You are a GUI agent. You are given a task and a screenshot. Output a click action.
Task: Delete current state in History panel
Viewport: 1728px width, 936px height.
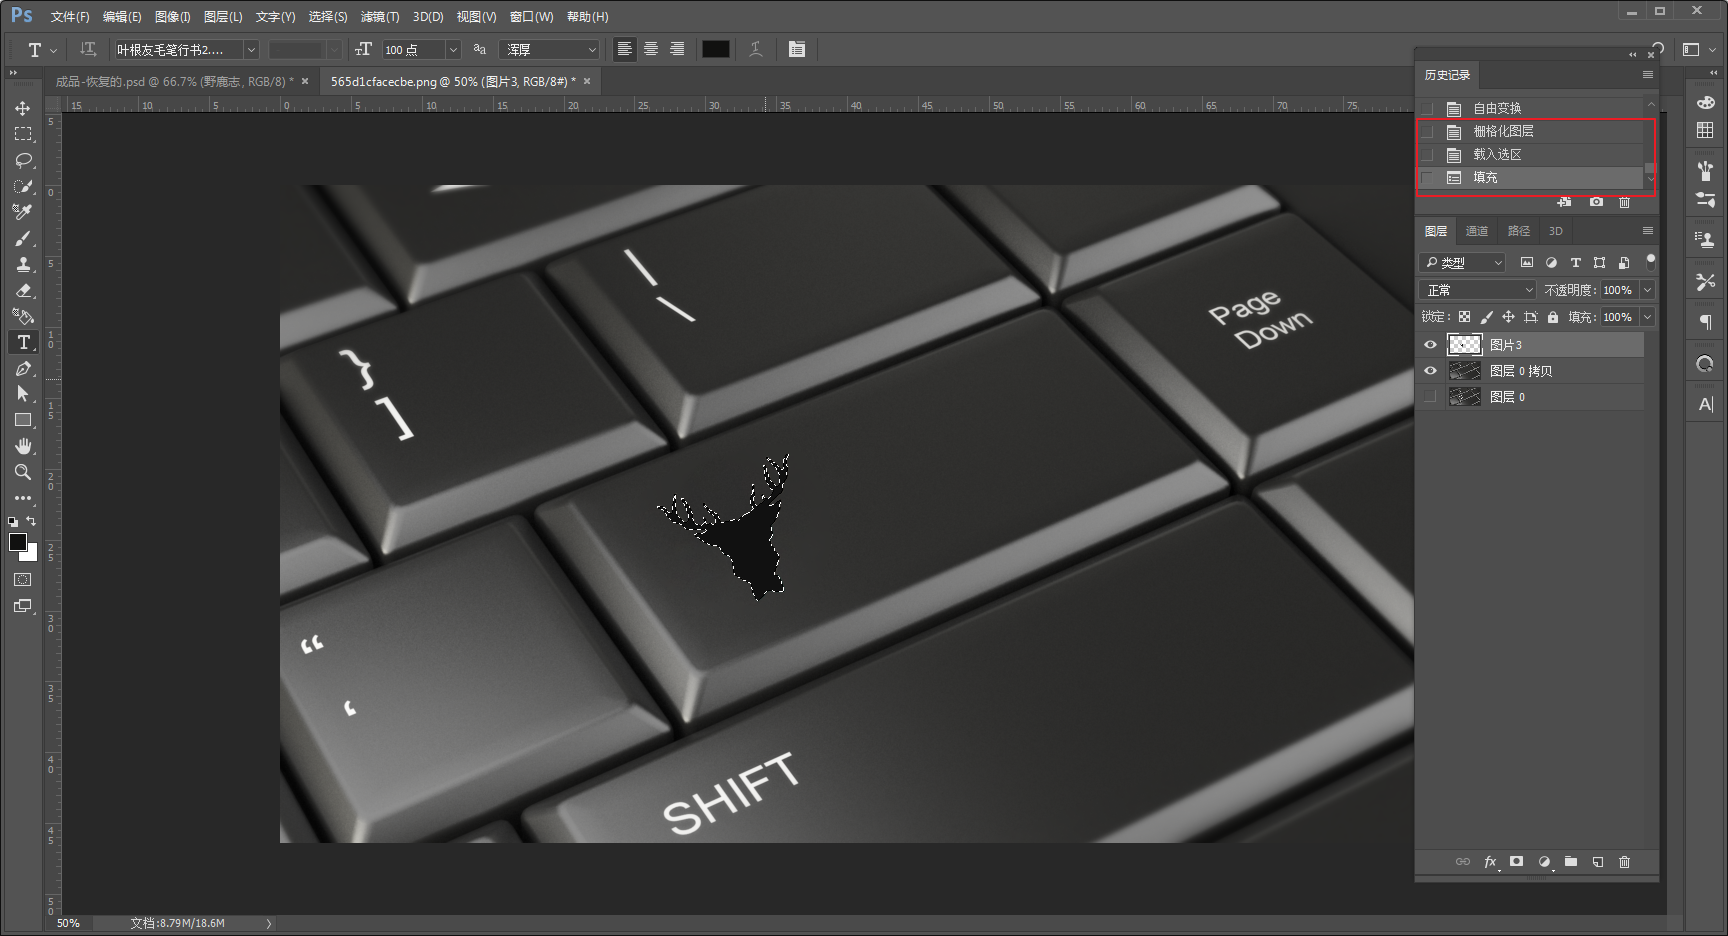(1624, 202)
